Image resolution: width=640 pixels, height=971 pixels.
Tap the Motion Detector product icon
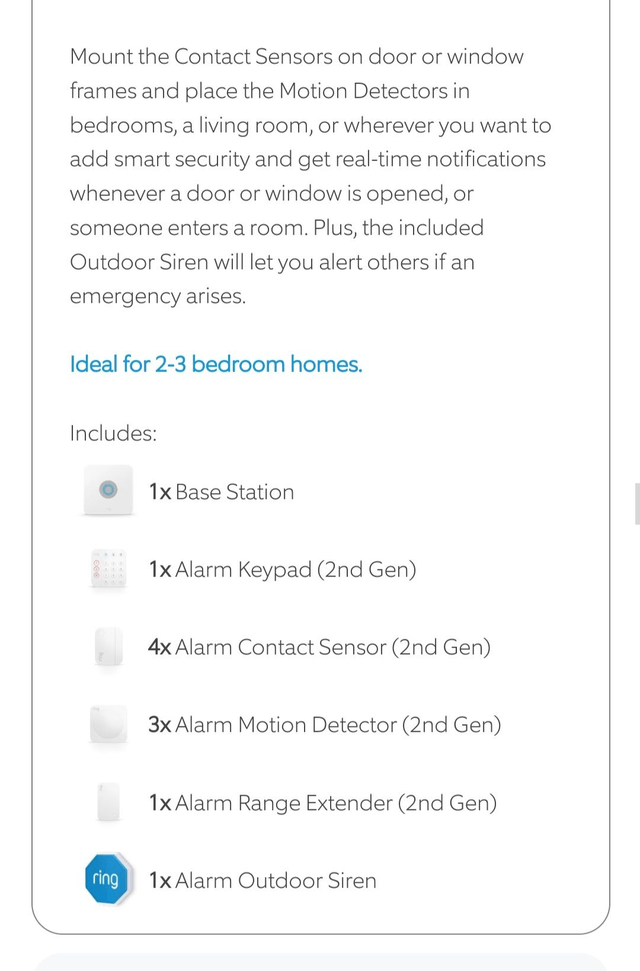109,724
